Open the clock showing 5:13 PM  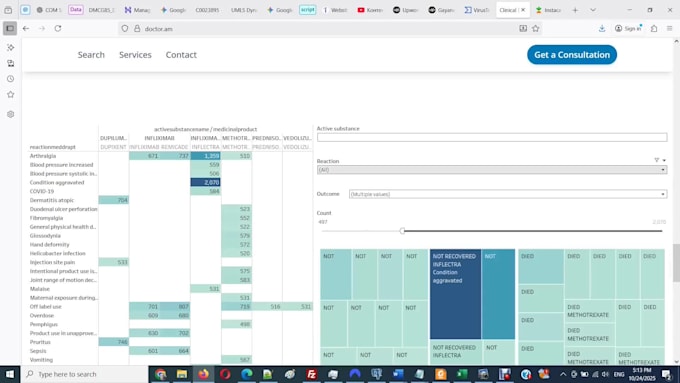pos(642,374)
